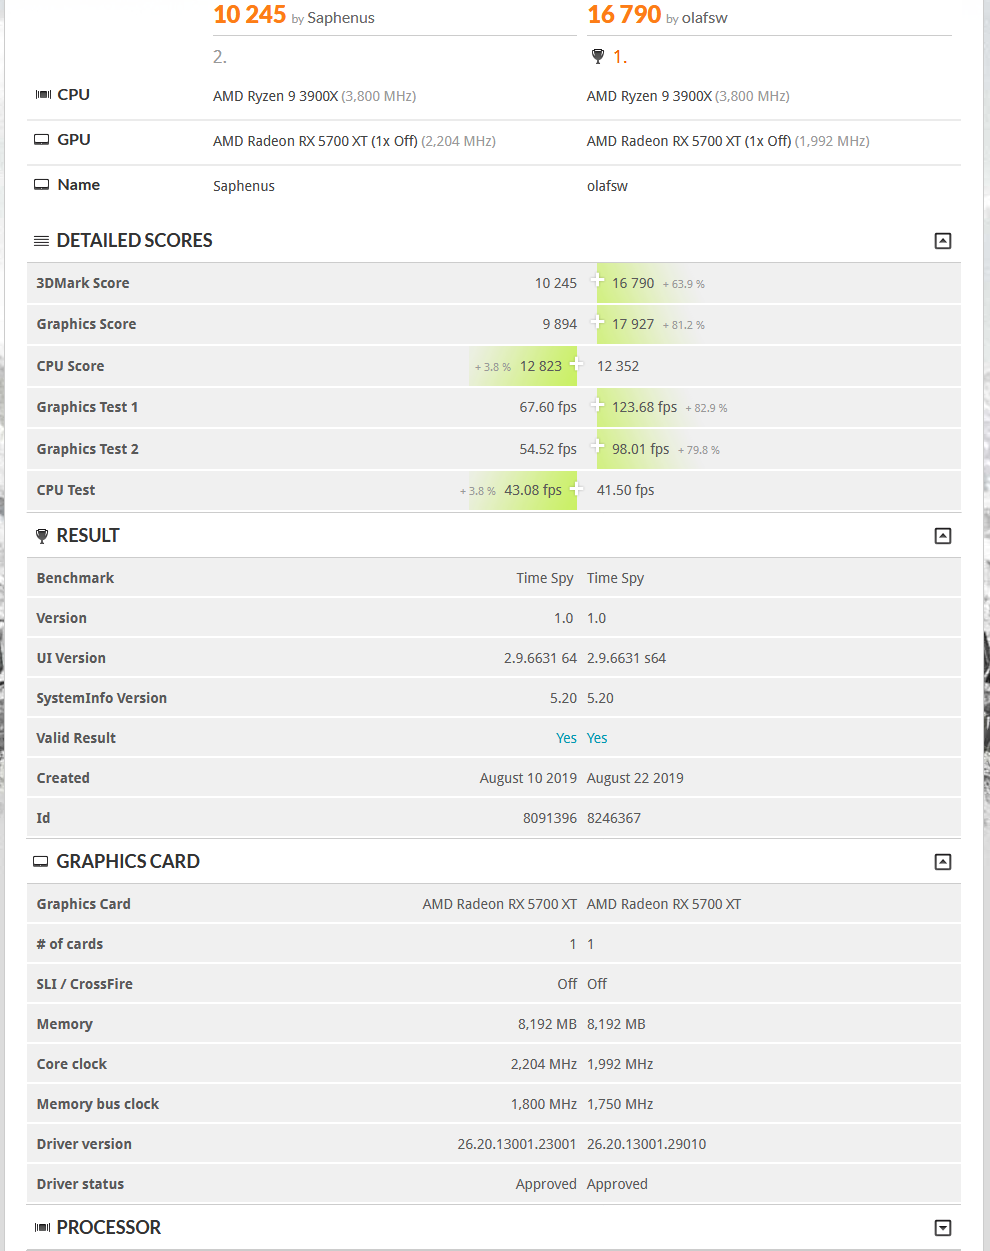This screenshot has width=990, height=1251.
Task: Click the Result trophy icon
Action: pyautogui.click(x=41, y=536)
